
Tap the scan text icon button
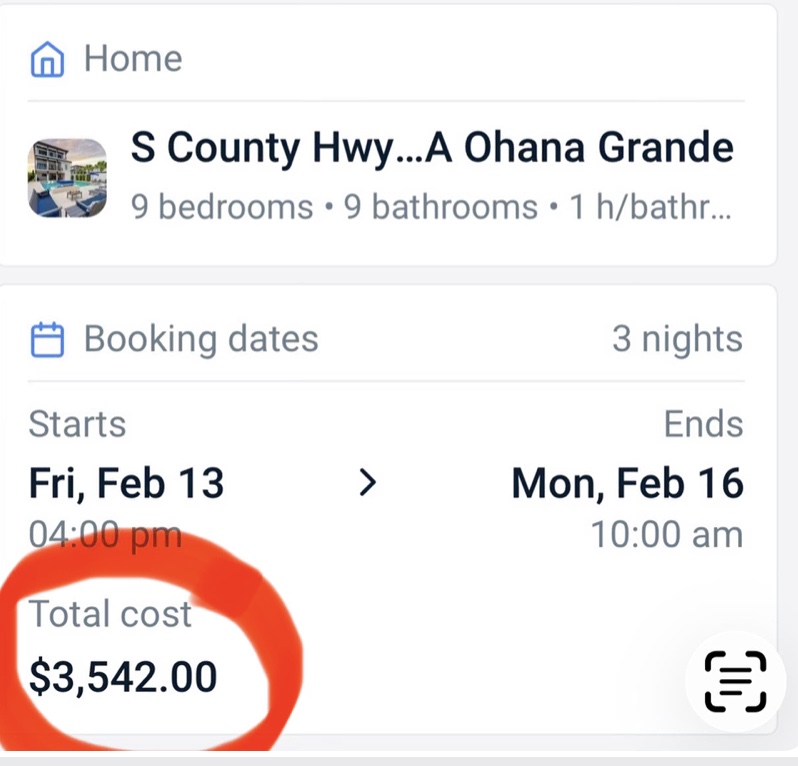click(735, 681)
